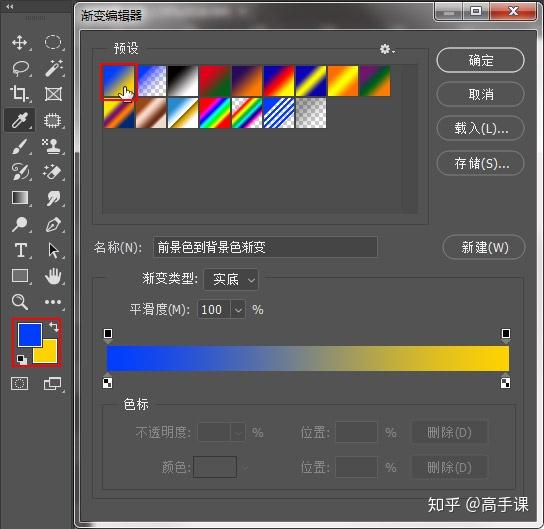The width and height of the screenshot is (544, 529).
Task: Select the Frame tool
Action: [x=53, y=94]
